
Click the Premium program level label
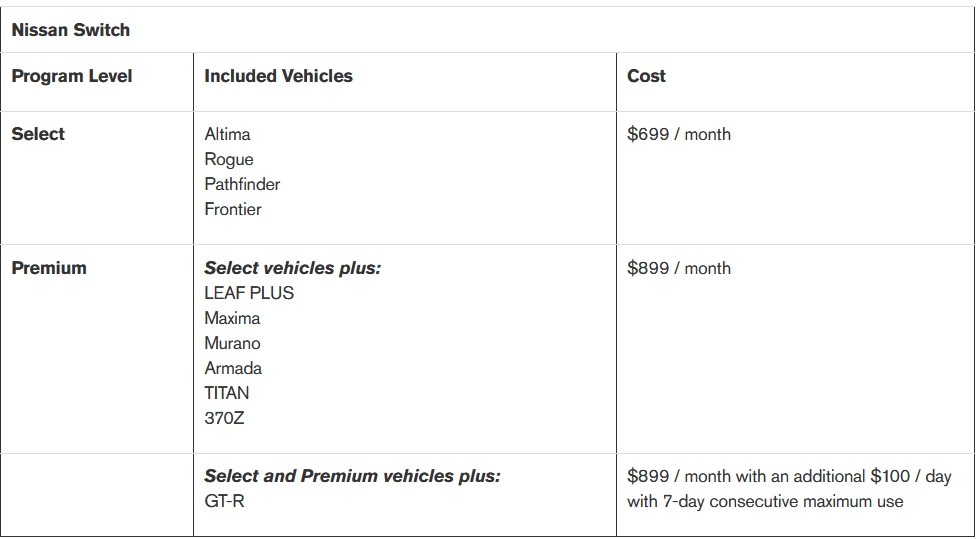coord(49,268)
